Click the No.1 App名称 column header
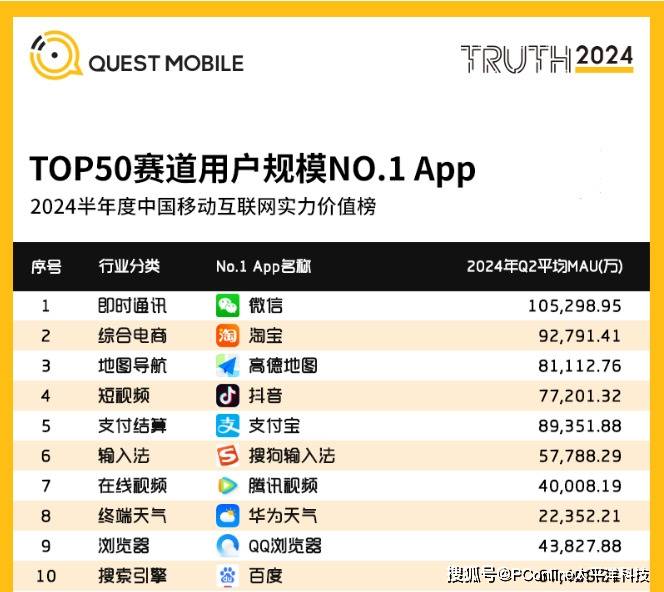Screen dimensions: 664x592 point(263,266)
